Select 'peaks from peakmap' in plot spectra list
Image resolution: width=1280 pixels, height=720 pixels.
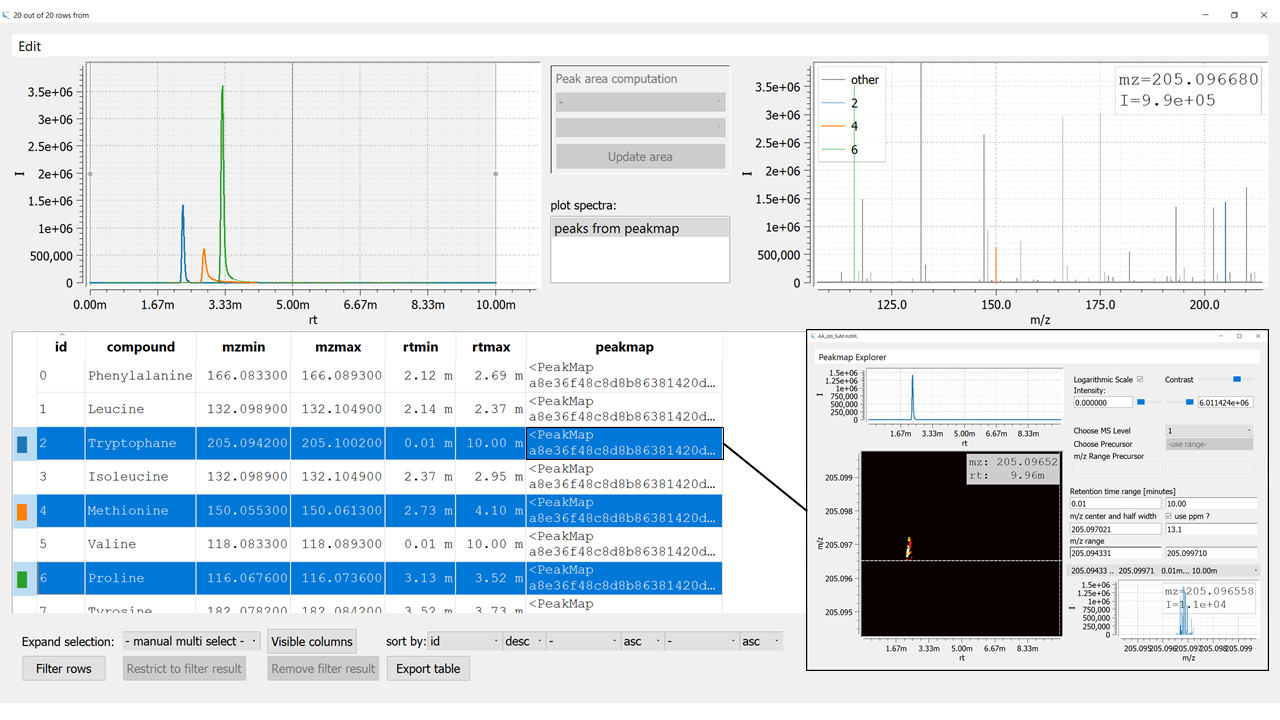(640, 228)
